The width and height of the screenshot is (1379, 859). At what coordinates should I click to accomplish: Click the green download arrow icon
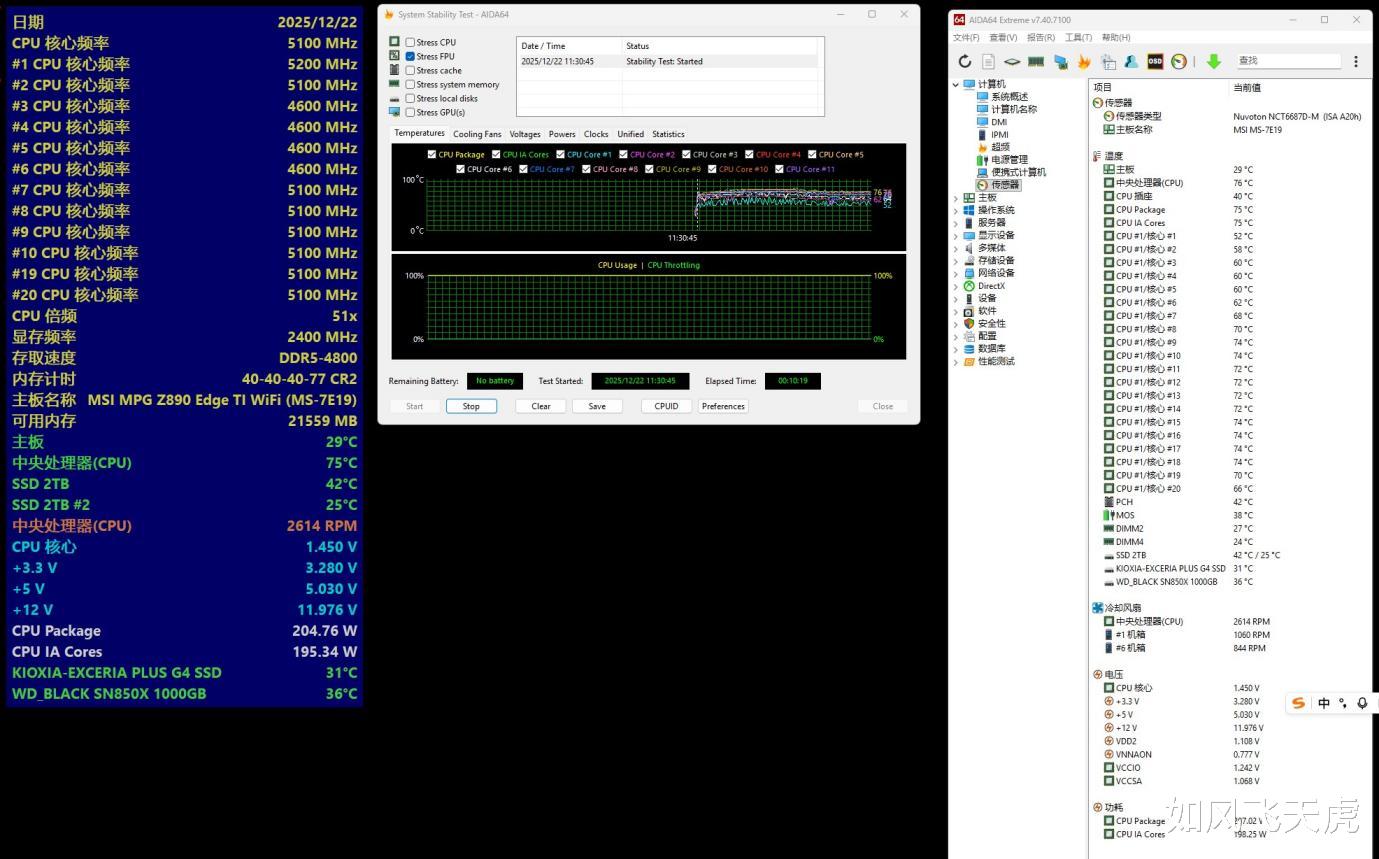tap(1213, 61)
